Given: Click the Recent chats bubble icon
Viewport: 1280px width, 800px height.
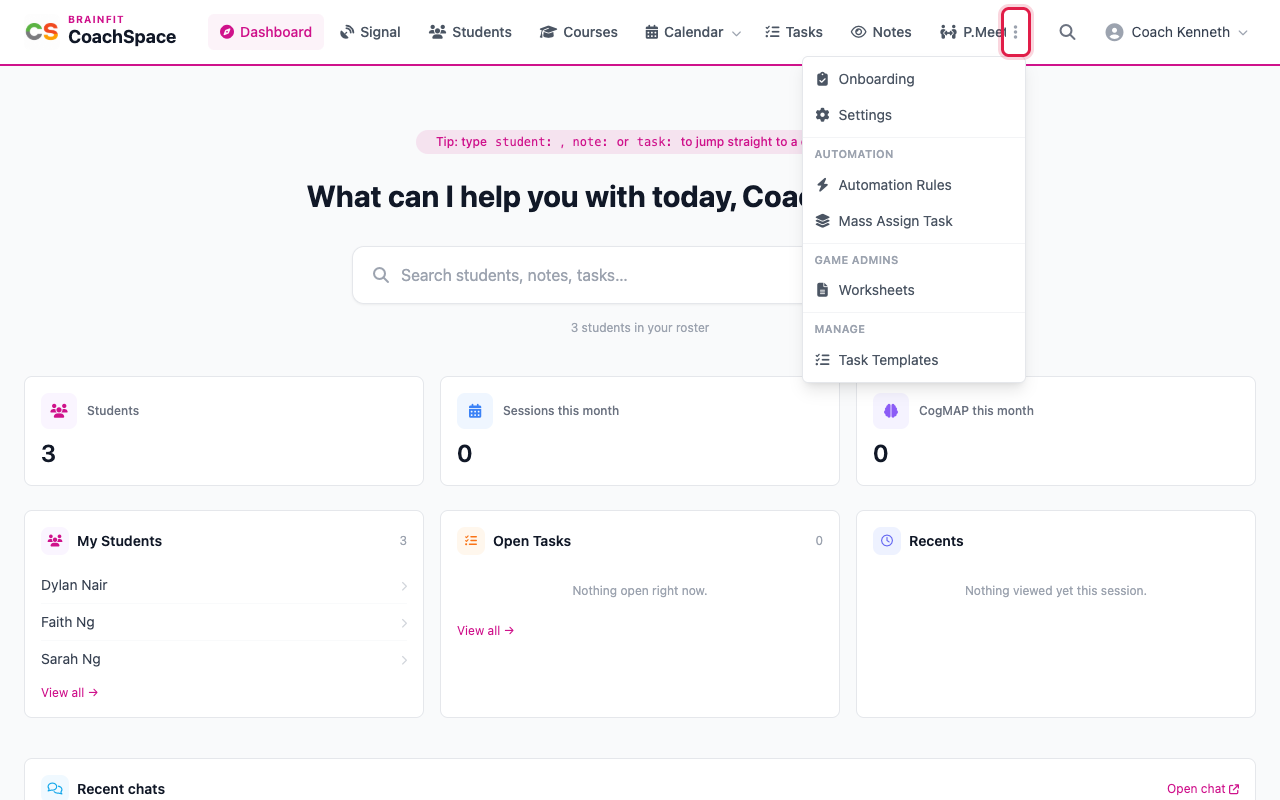Looking at the screenshot, I should [55, 789].
